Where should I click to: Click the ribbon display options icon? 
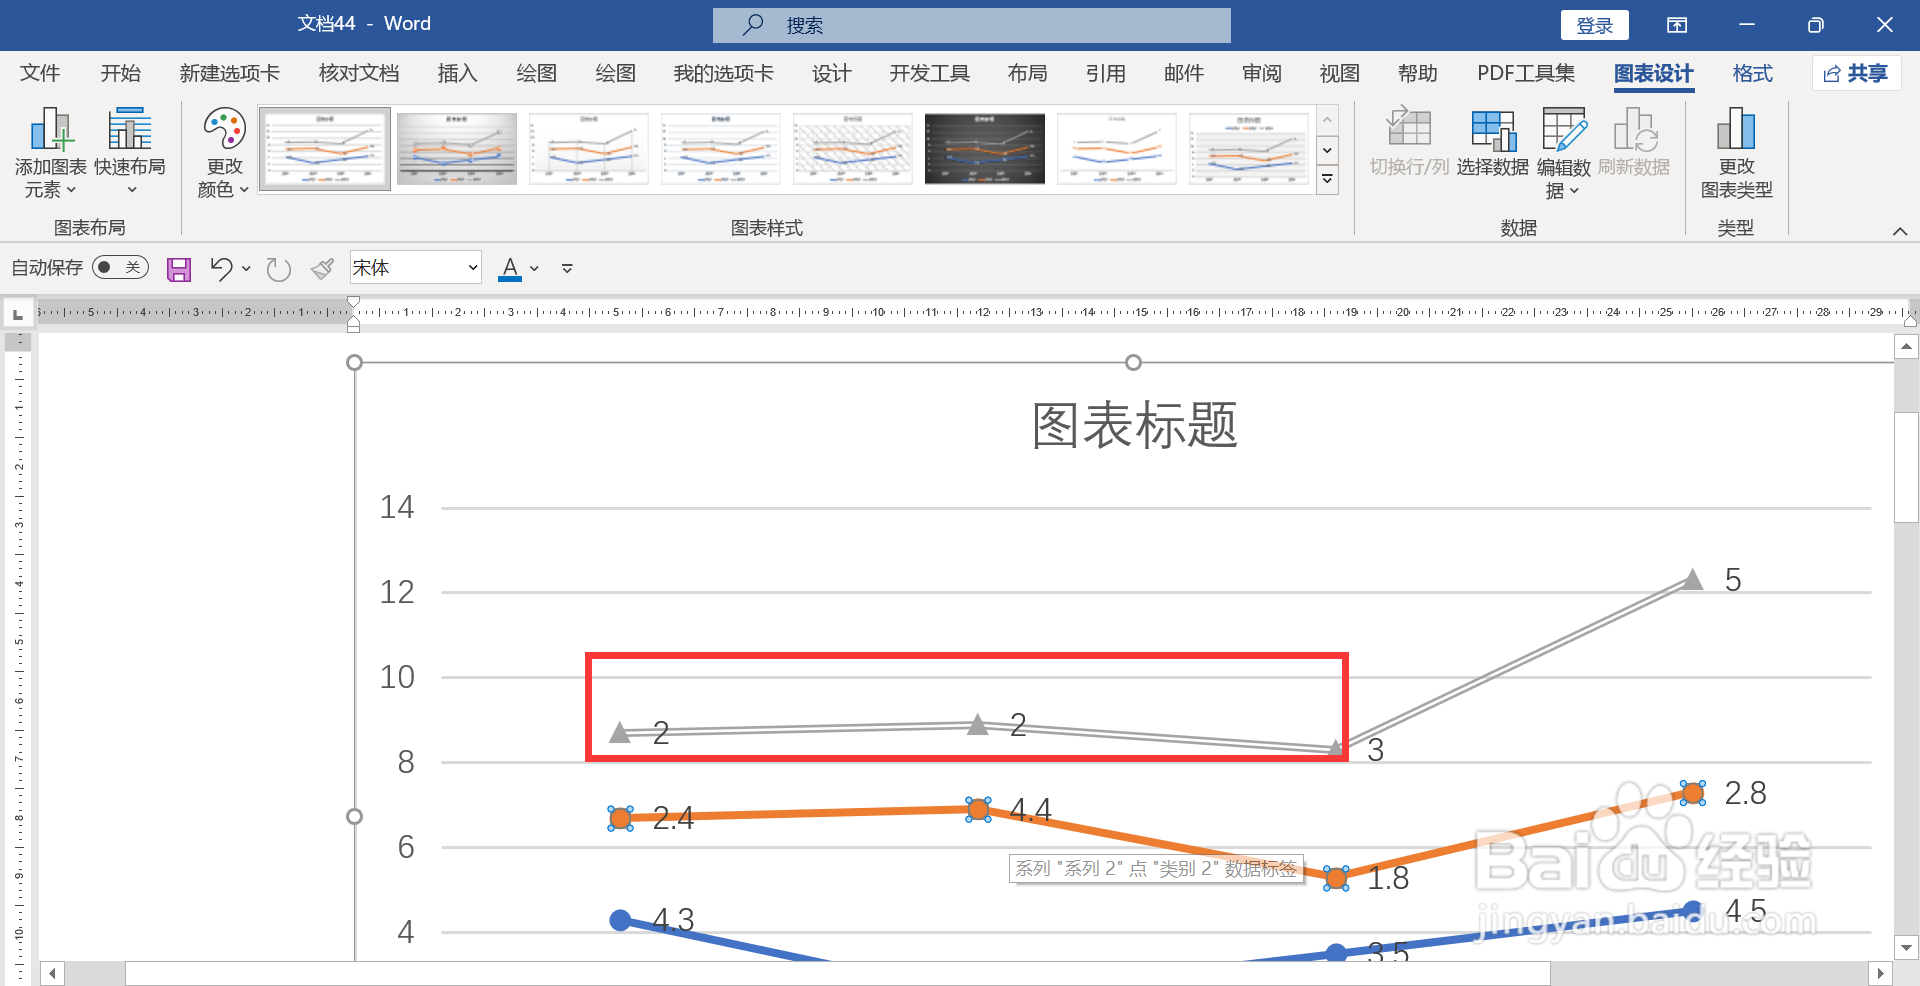[1677, 25]
